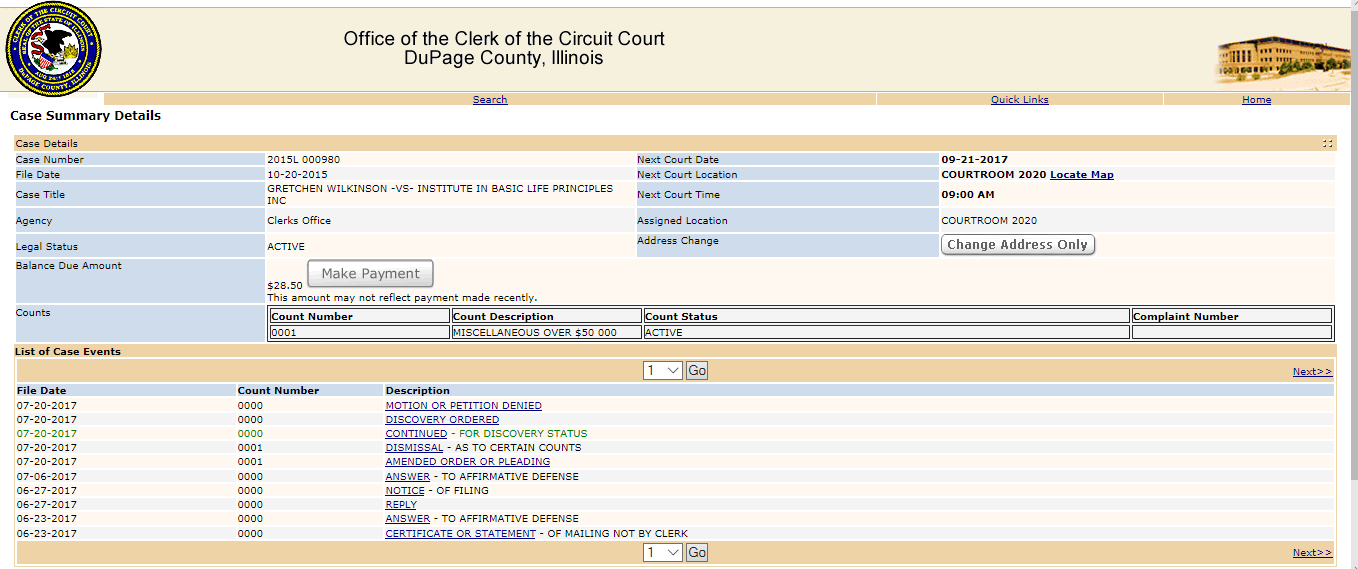Open the DISMISSAL as to certain counts event
This screenshot has width=1358, height=569.
(x=414, y=448)
